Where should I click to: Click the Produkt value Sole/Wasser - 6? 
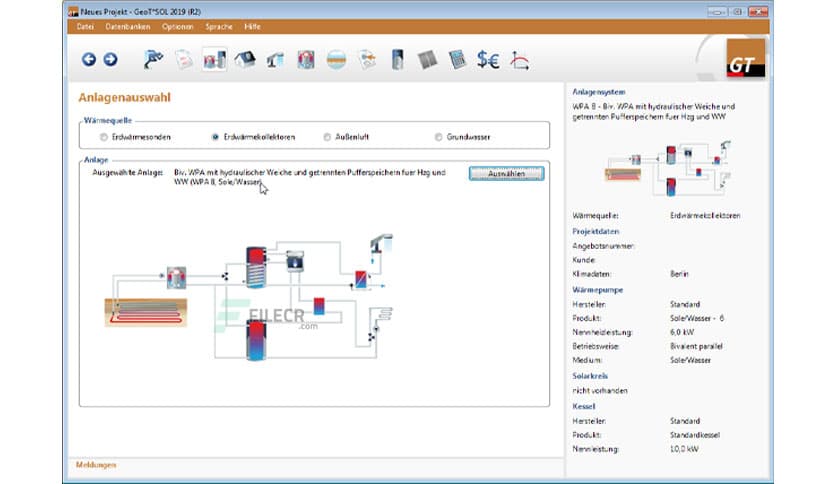[x=697, y=318]
